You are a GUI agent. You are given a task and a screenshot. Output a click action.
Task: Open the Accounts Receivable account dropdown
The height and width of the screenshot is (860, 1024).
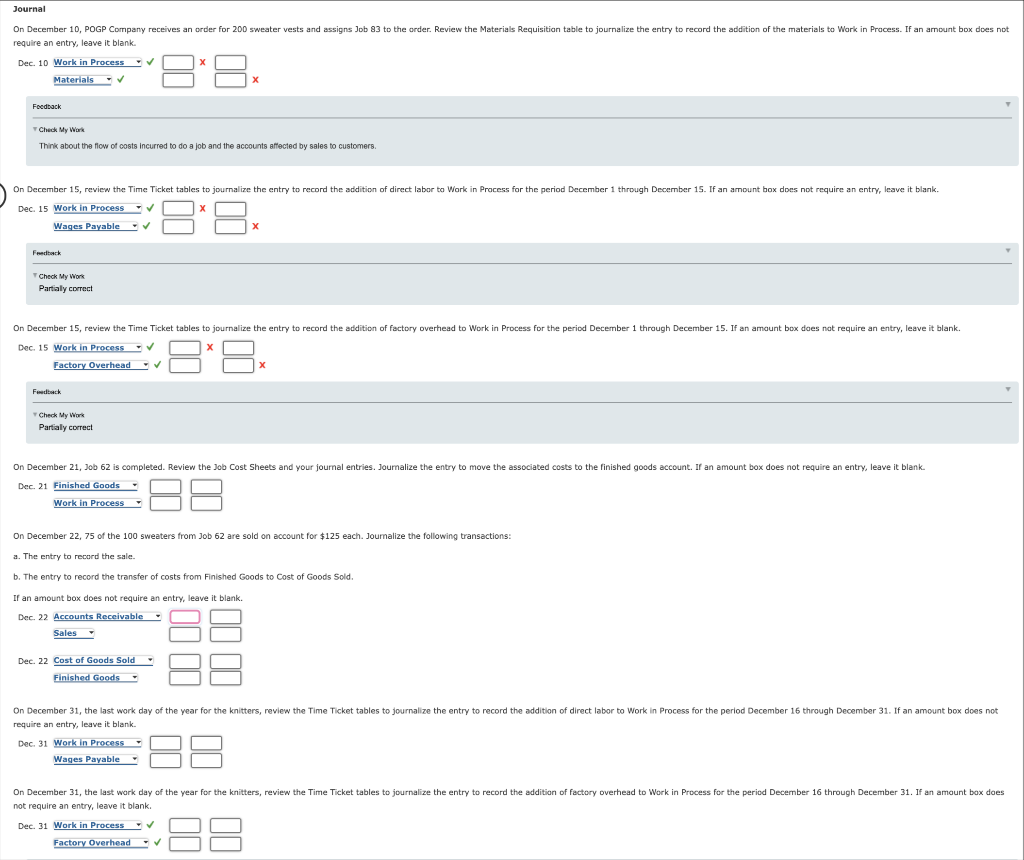coord(157,617)
